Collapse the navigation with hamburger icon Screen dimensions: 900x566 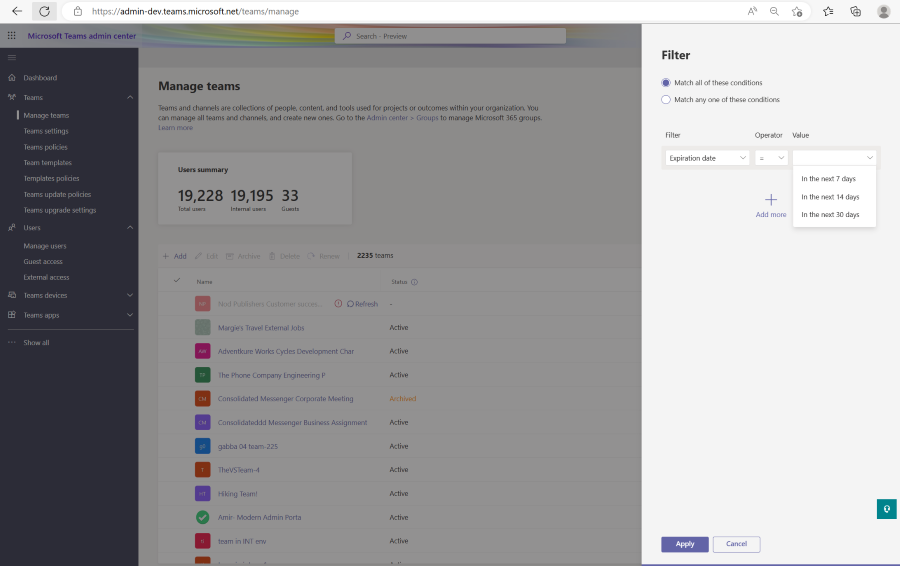pyautogui.click(x=11, y=57)
